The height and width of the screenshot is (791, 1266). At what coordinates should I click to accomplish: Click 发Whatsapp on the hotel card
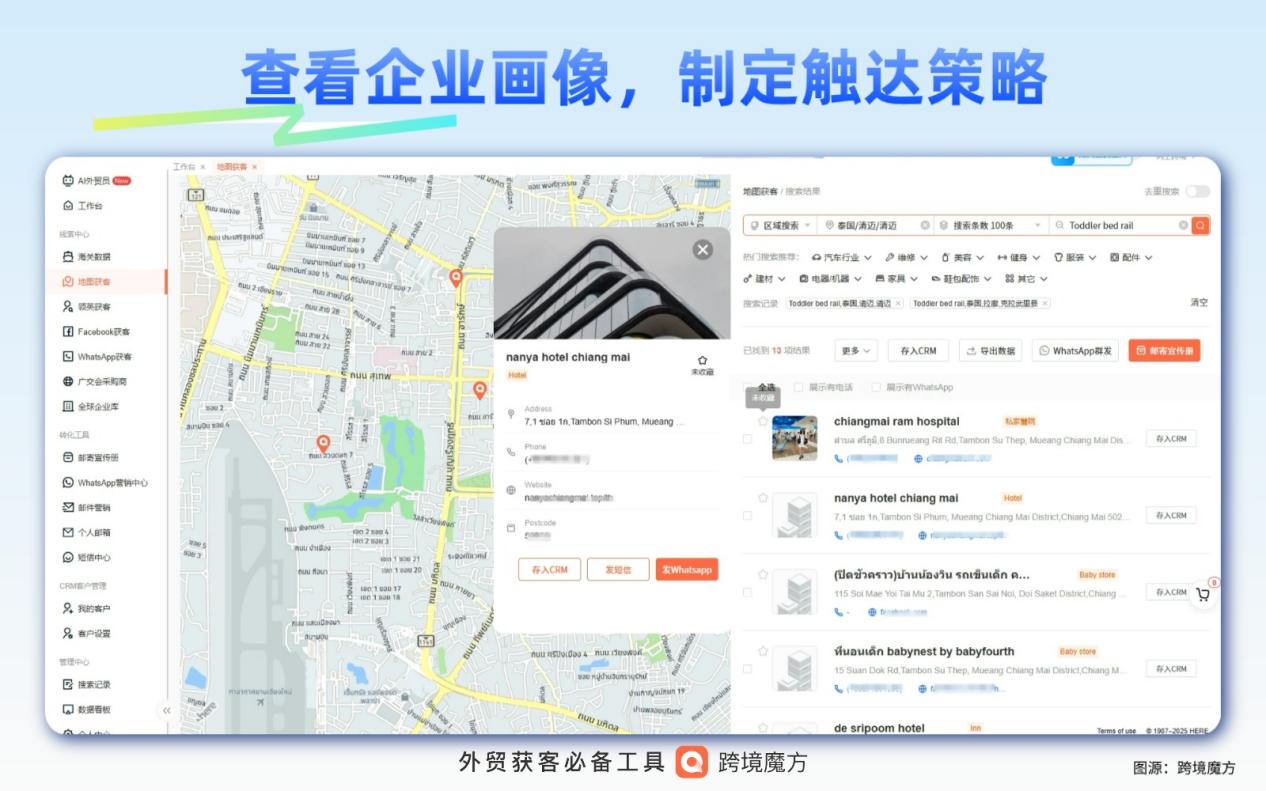click(686, 569)
